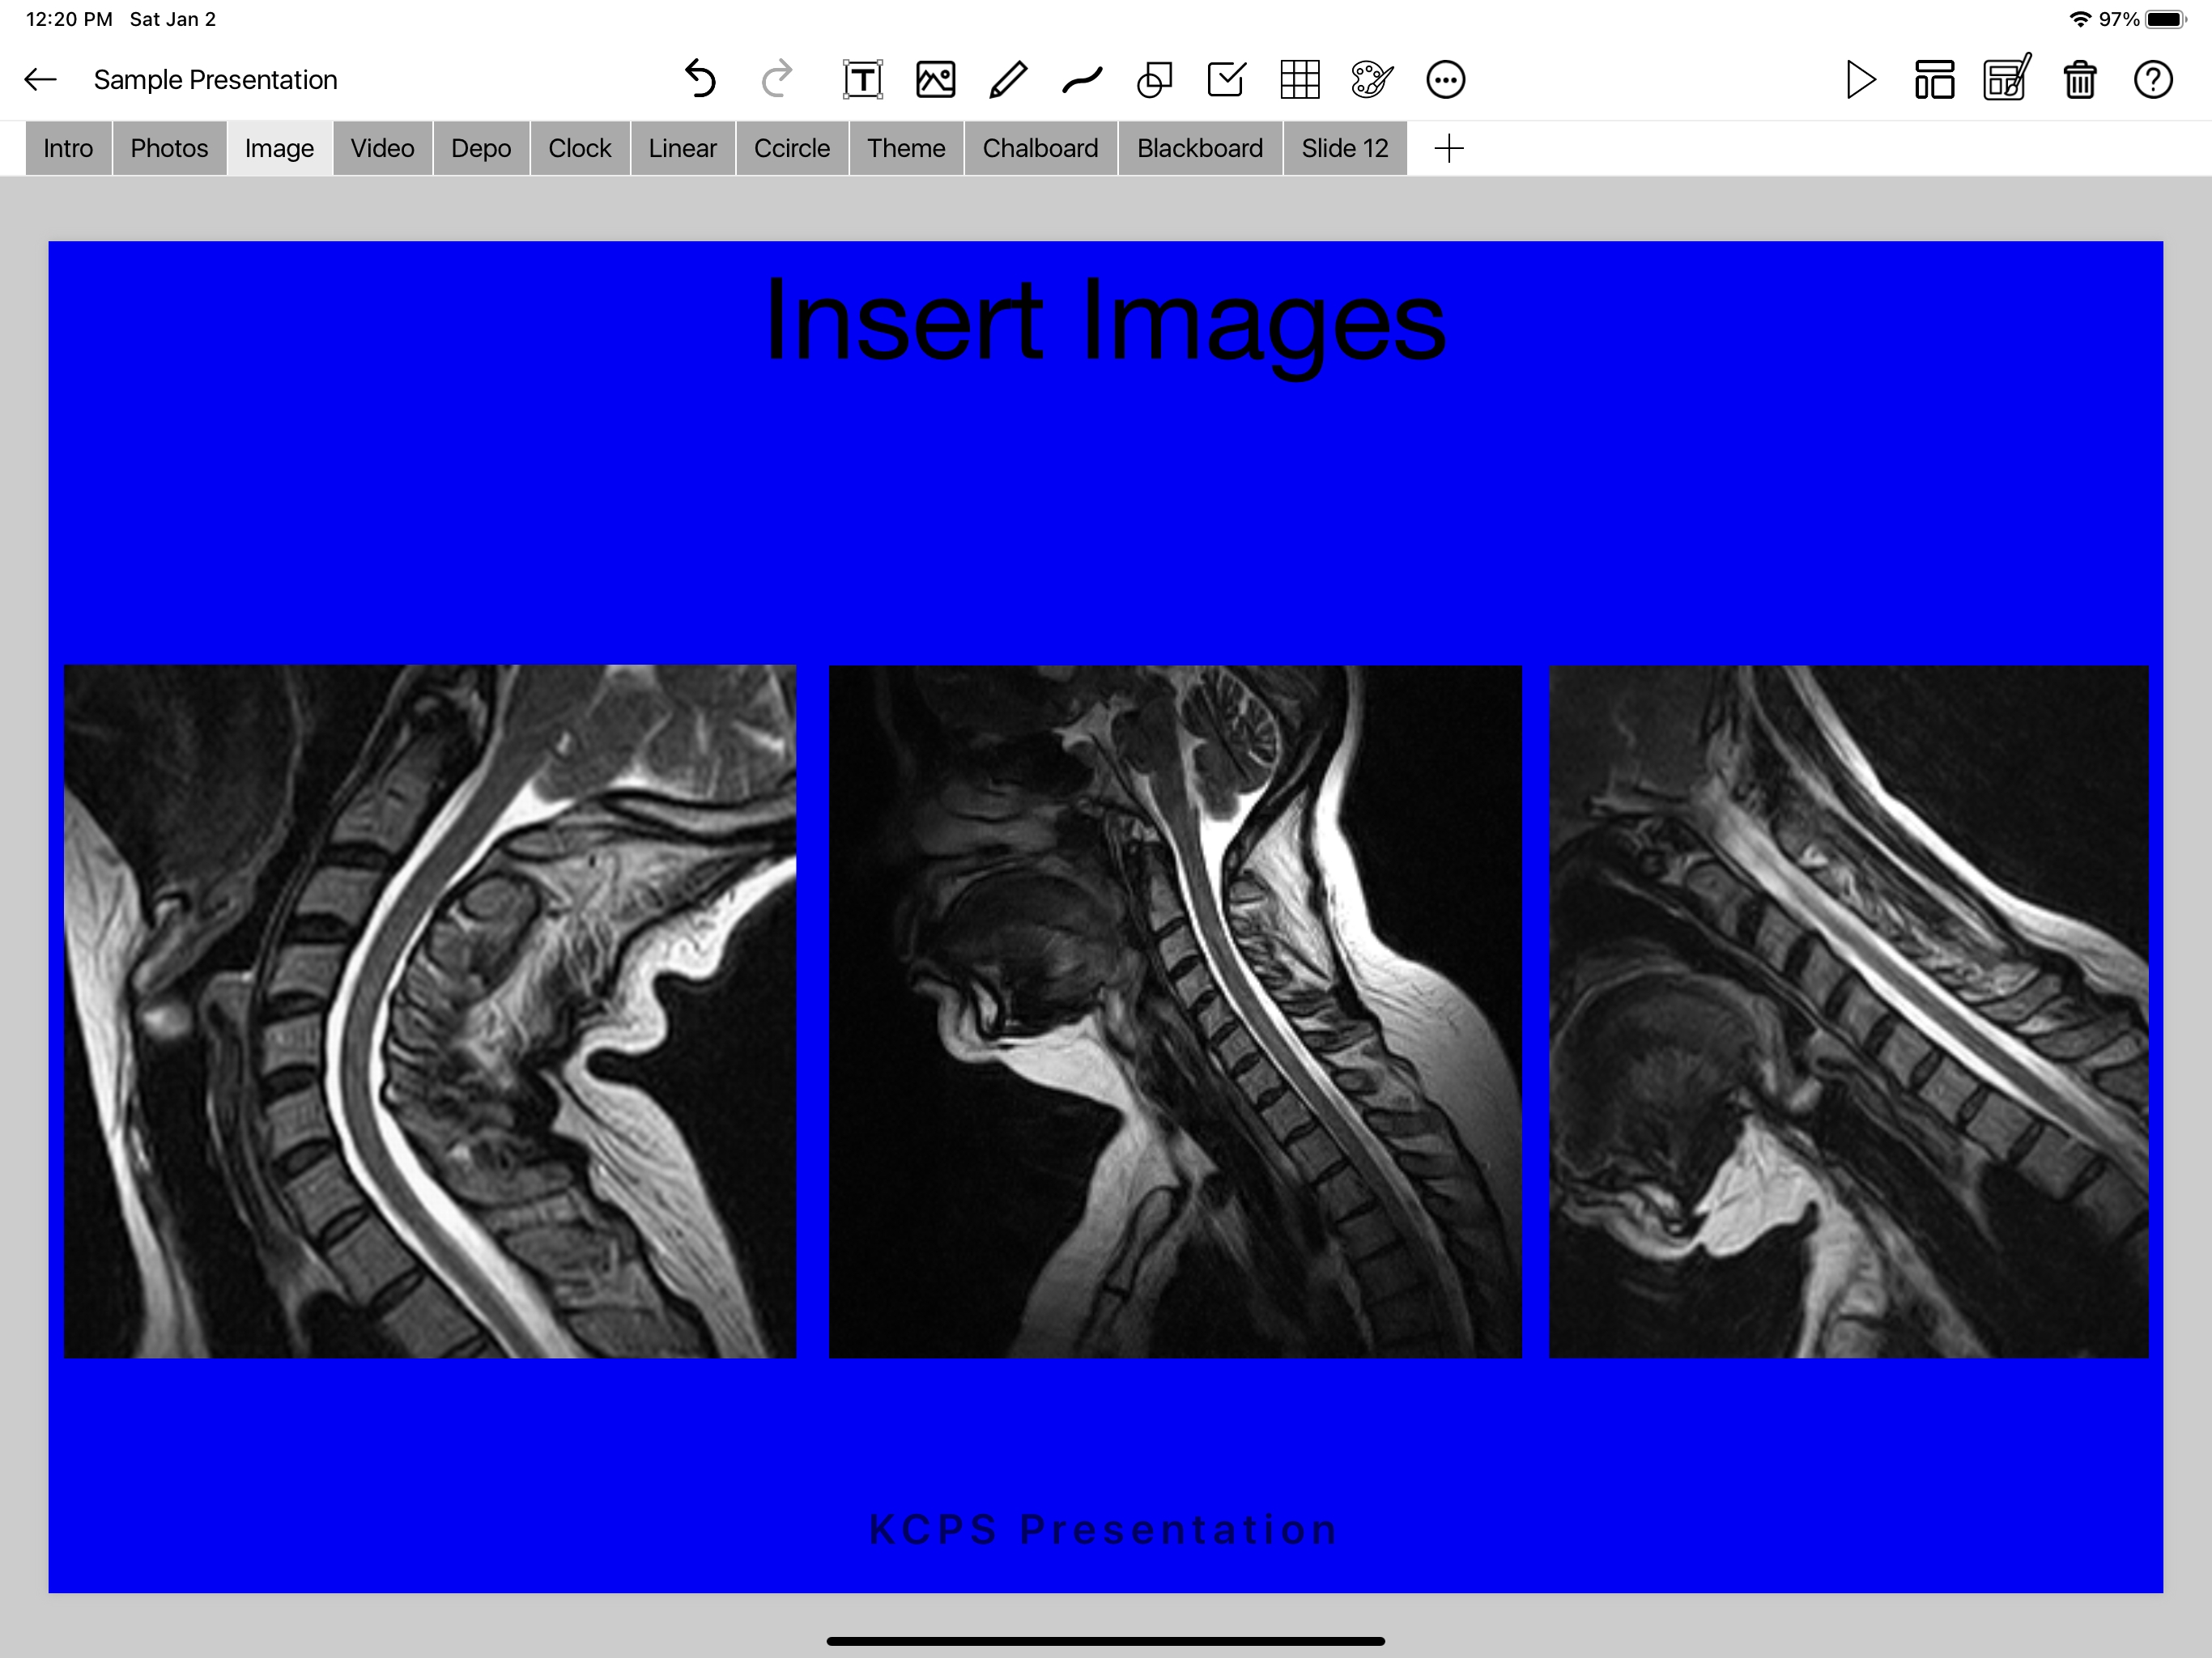
Task: Tap the 12:20 PM clock in status bar
Action: (x=69, y=19)
